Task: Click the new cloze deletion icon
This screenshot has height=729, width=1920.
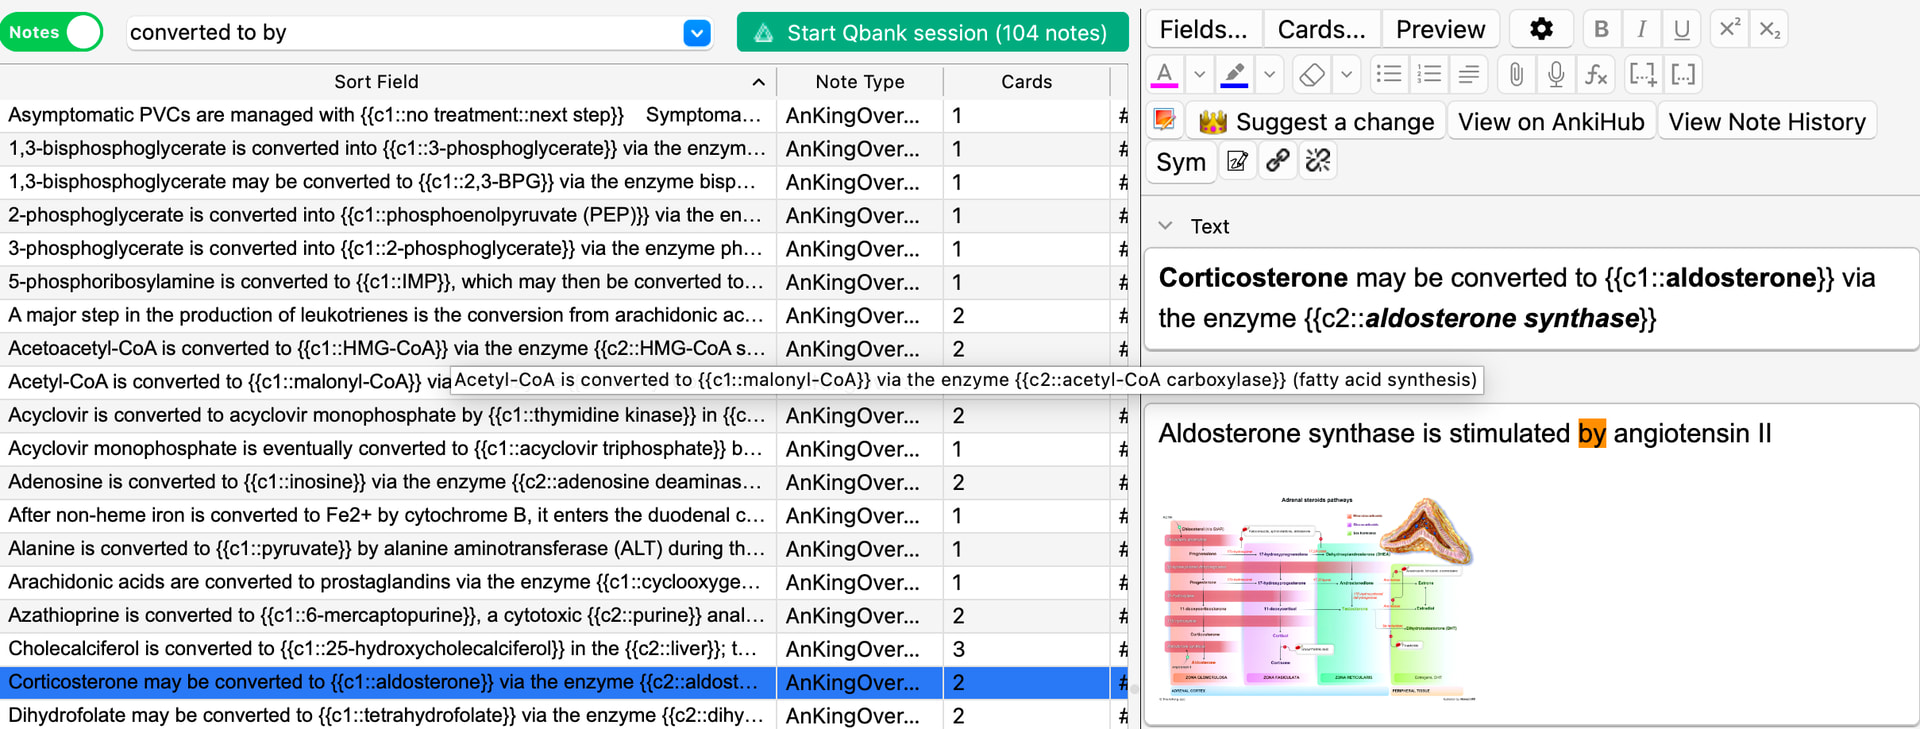Action: click(x=1642, y=74)
